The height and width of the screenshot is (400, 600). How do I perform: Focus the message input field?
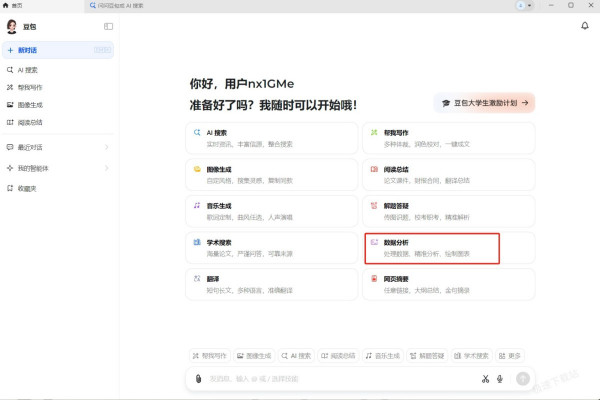(341, 379)
